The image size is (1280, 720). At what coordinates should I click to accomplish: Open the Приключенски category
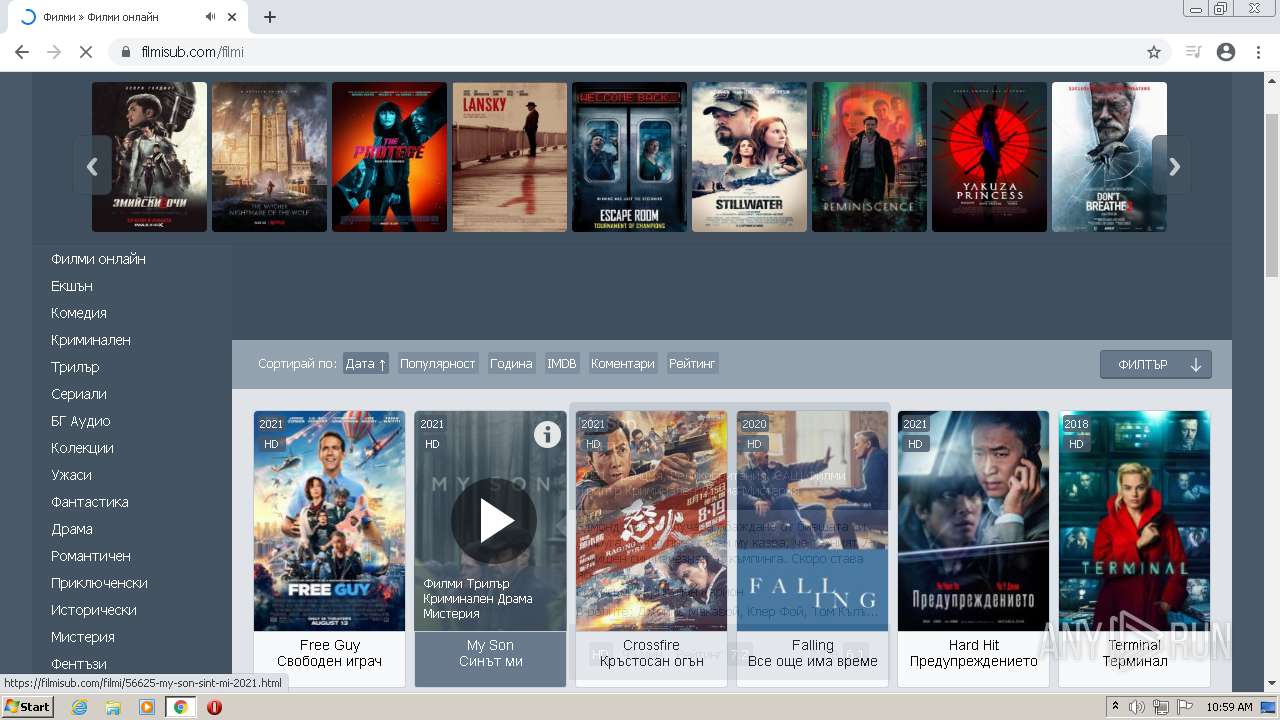(x=99, y=583)
